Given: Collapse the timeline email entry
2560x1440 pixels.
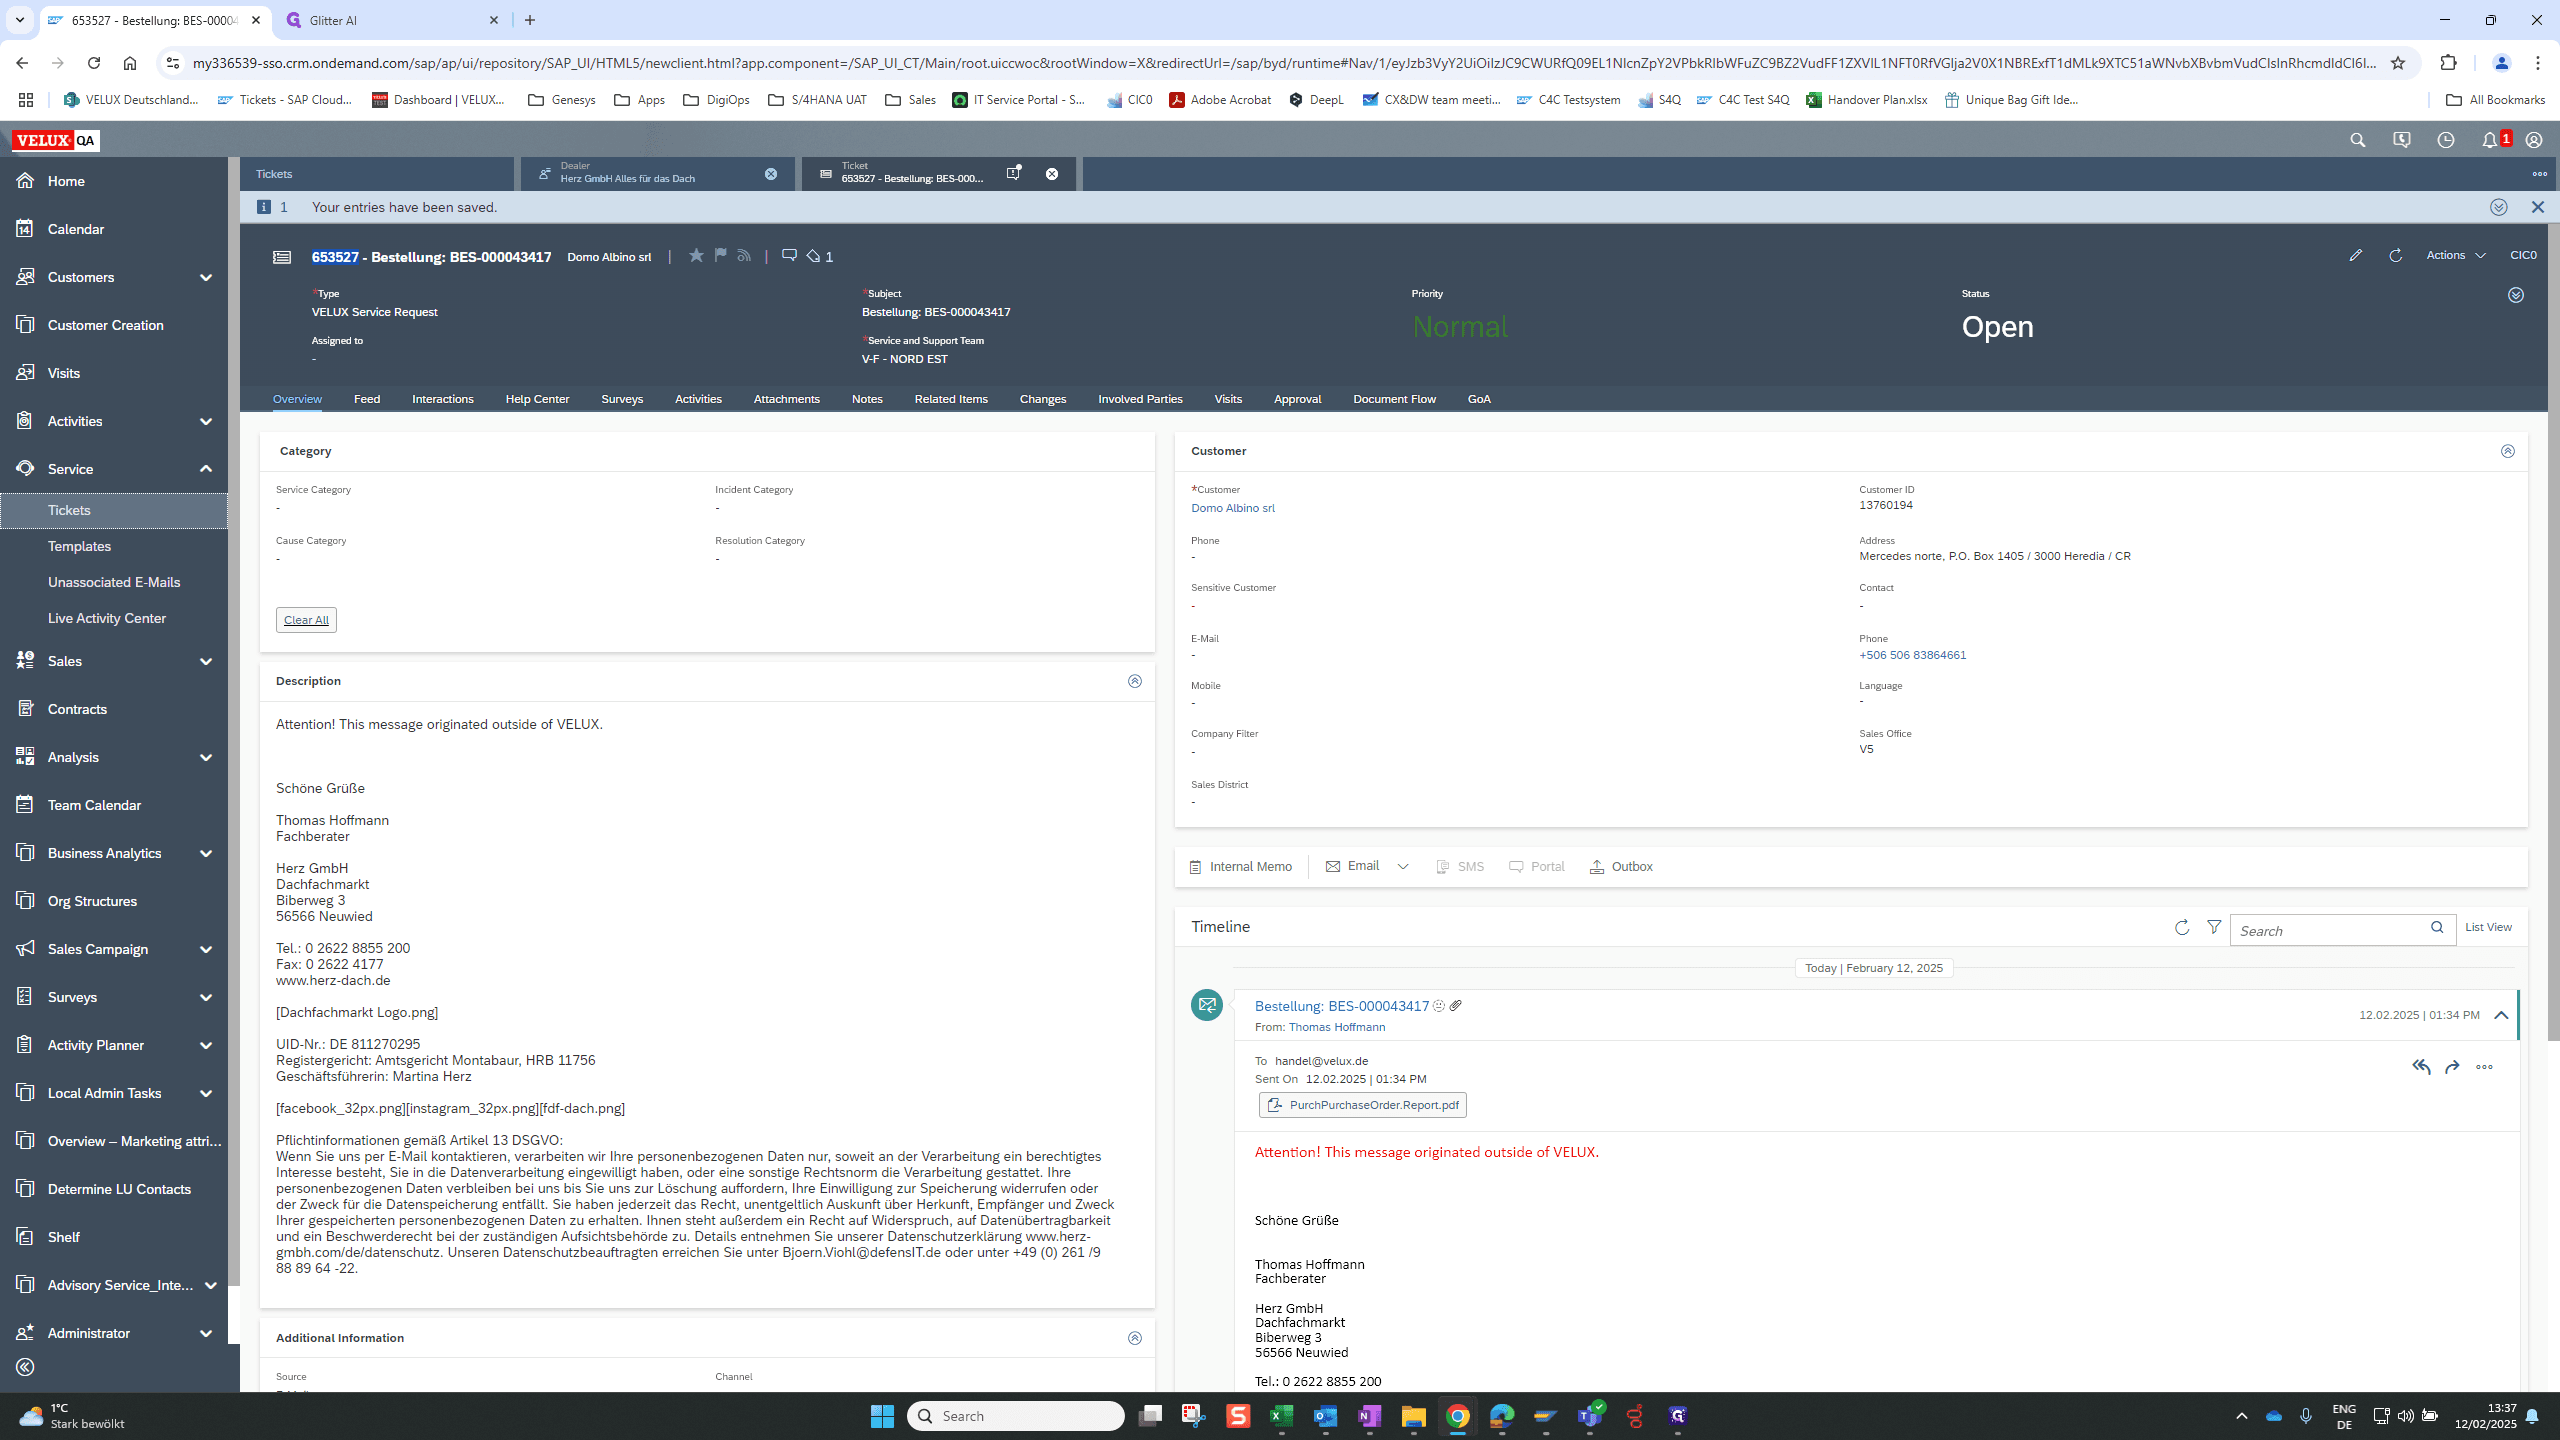Looking at the screenshot, I should point(2501,1015).
